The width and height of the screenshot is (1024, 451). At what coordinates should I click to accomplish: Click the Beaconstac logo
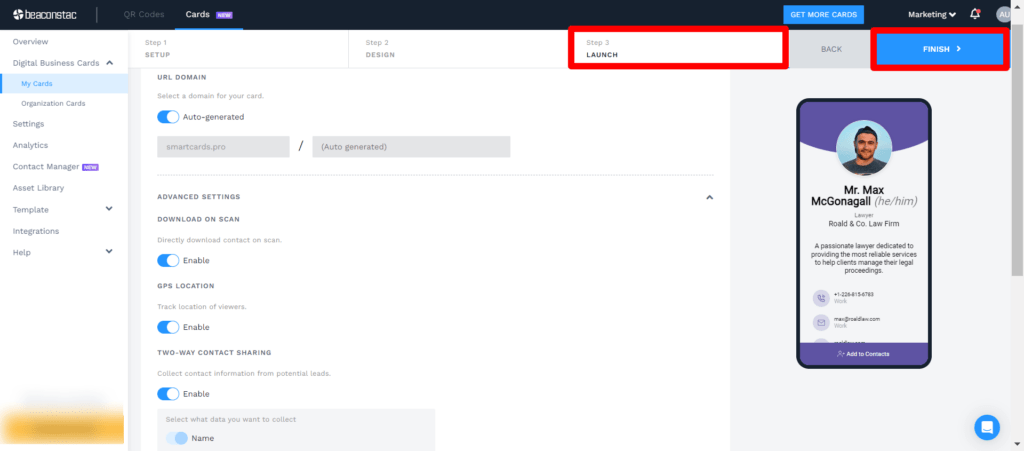click(x=45, y=14)
